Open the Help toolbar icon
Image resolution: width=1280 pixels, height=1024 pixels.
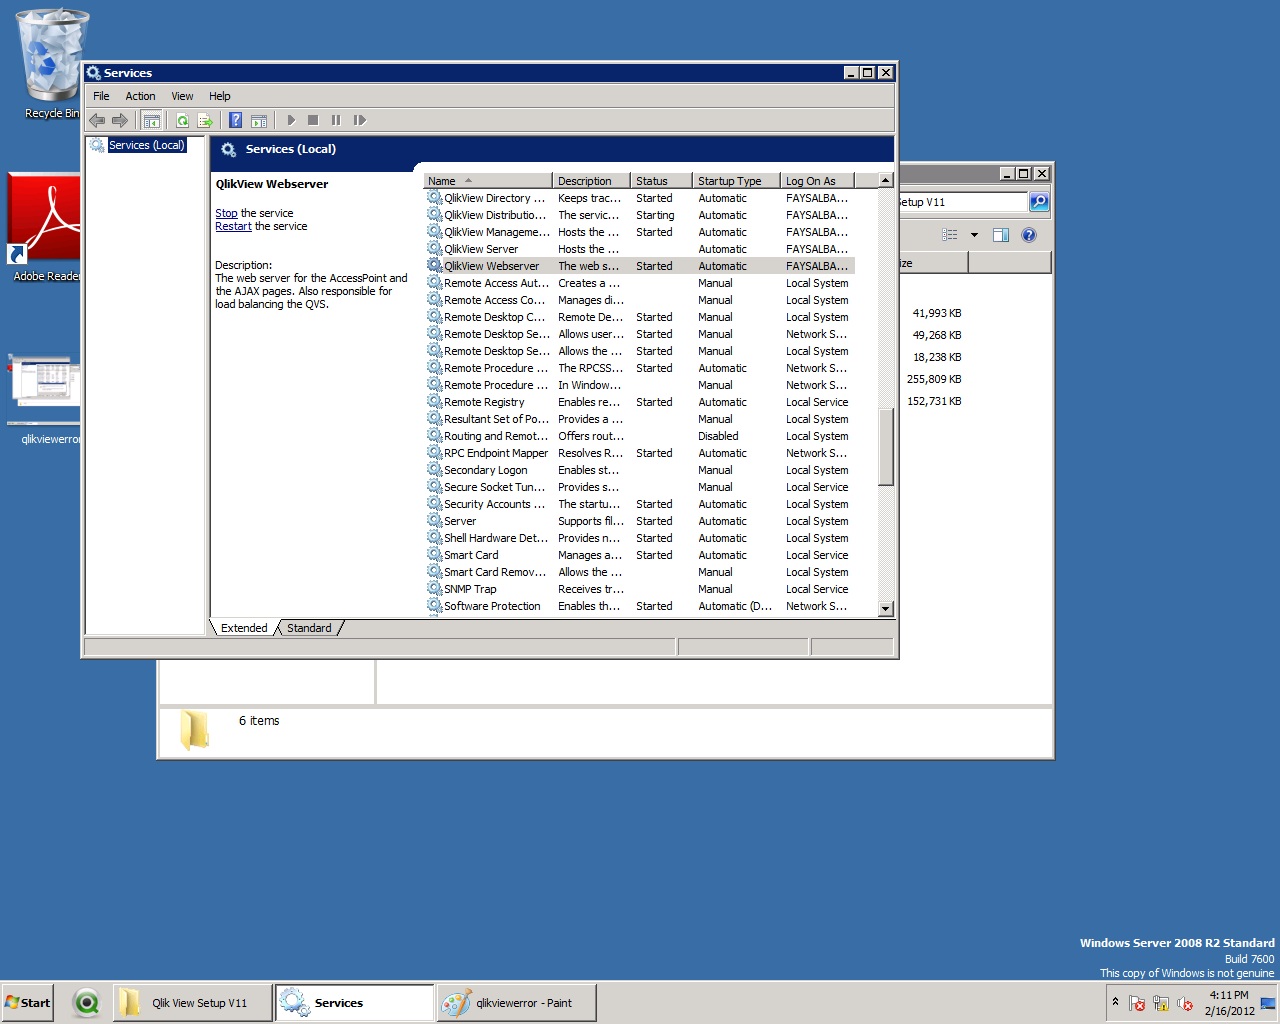[x=235, y=120]
